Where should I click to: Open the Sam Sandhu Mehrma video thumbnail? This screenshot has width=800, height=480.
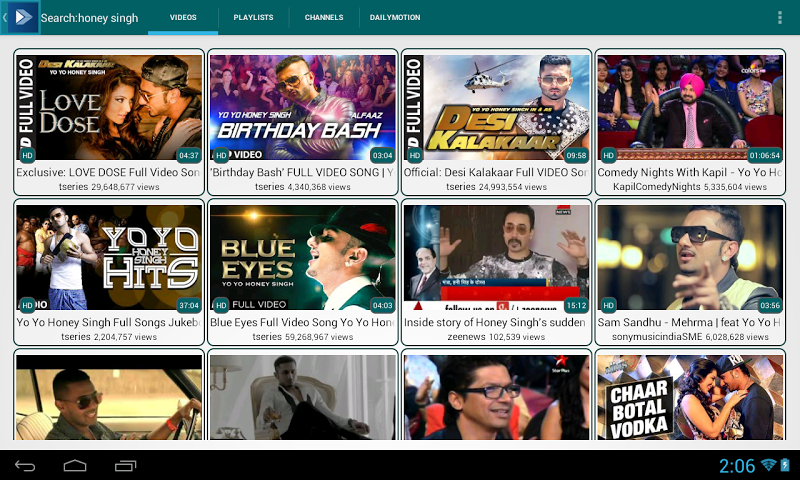[x=690, y=258]
